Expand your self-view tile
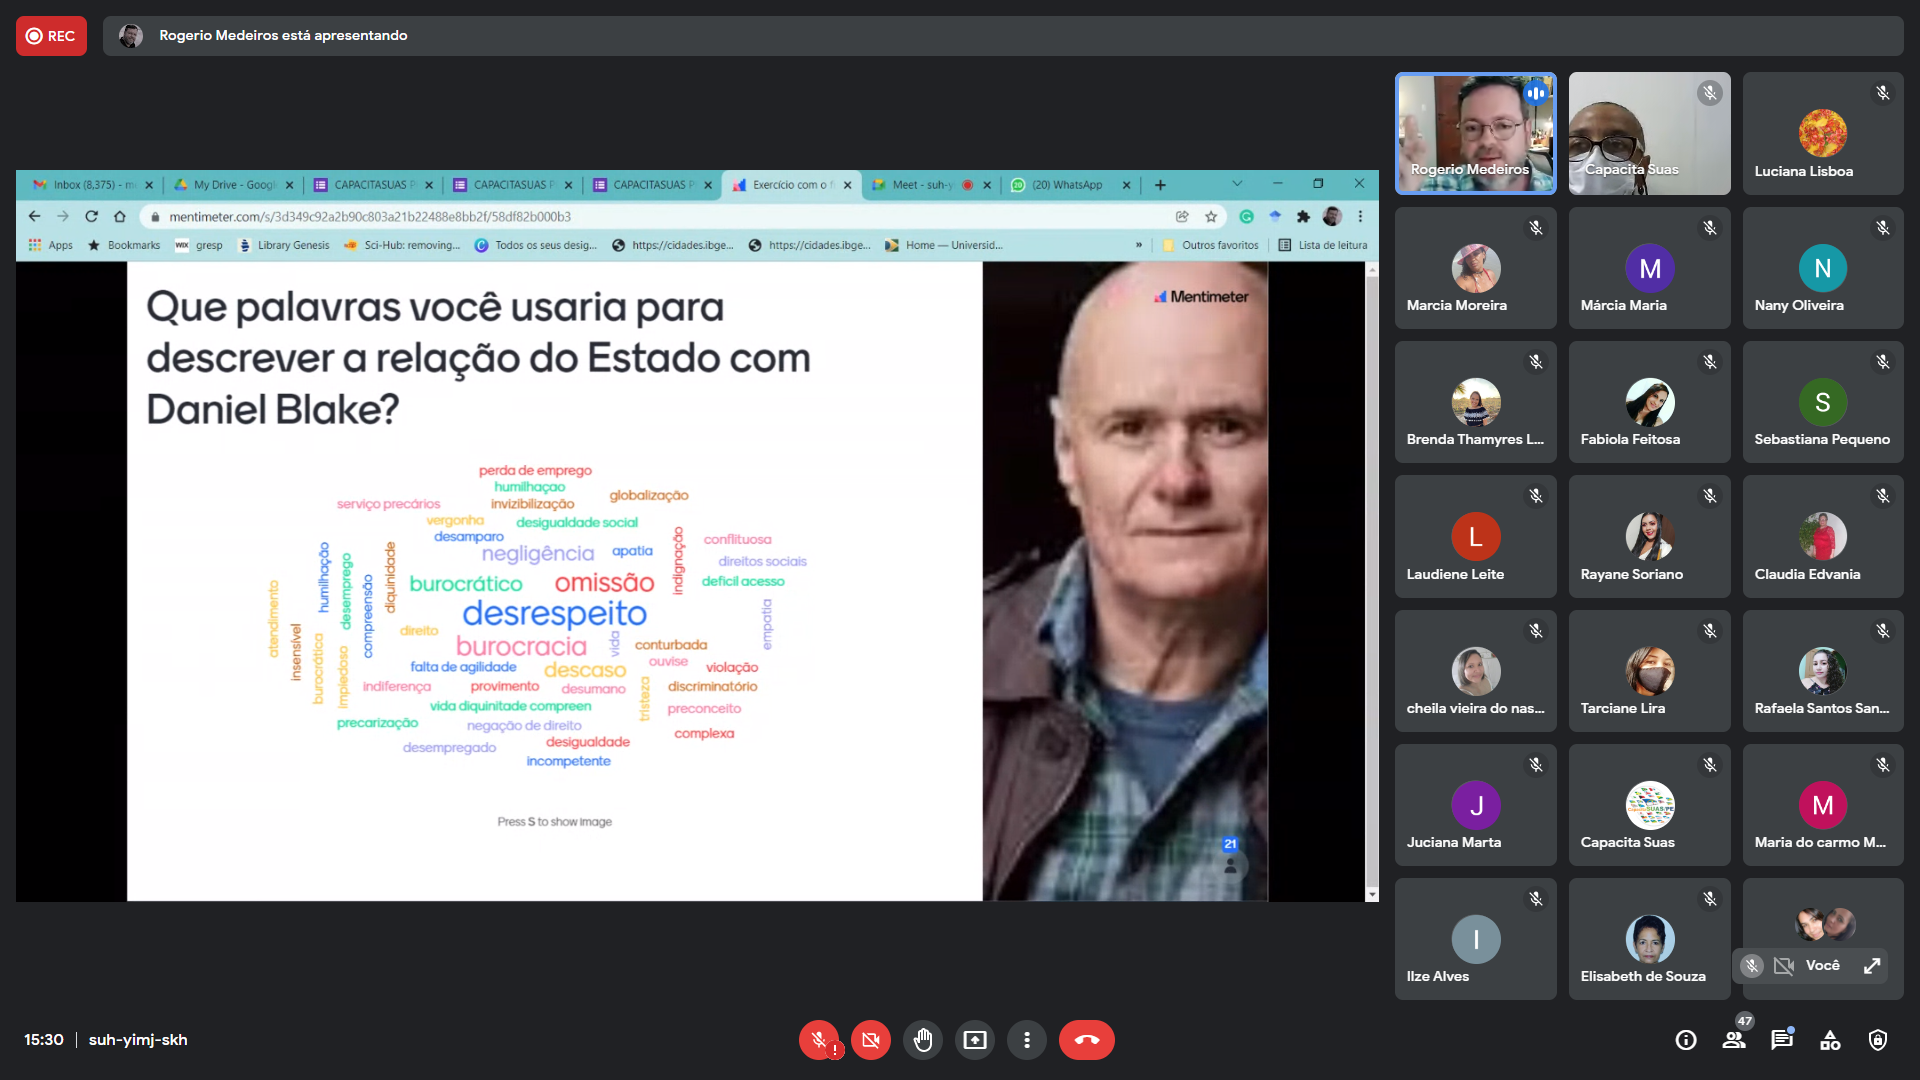This screenshot has height=1080, width=1920. click(1872, 966)
